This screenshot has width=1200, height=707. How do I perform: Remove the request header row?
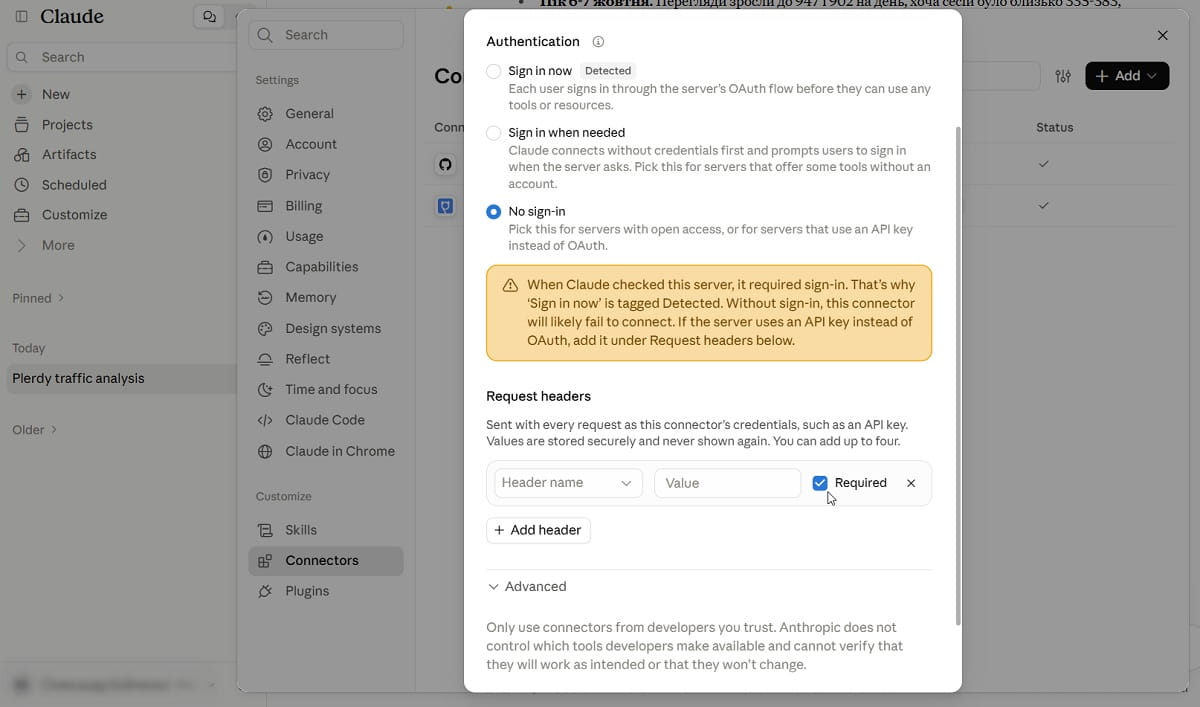coord(911,483)
